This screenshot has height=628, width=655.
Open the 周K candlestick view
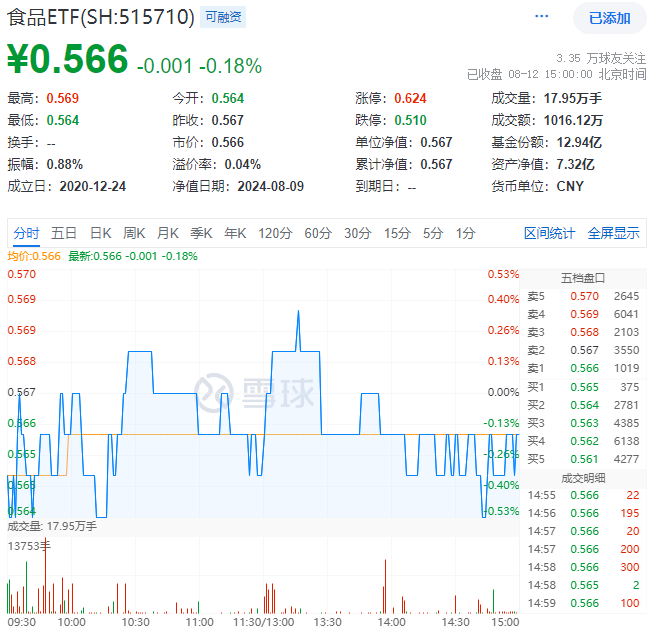[134, 233]
